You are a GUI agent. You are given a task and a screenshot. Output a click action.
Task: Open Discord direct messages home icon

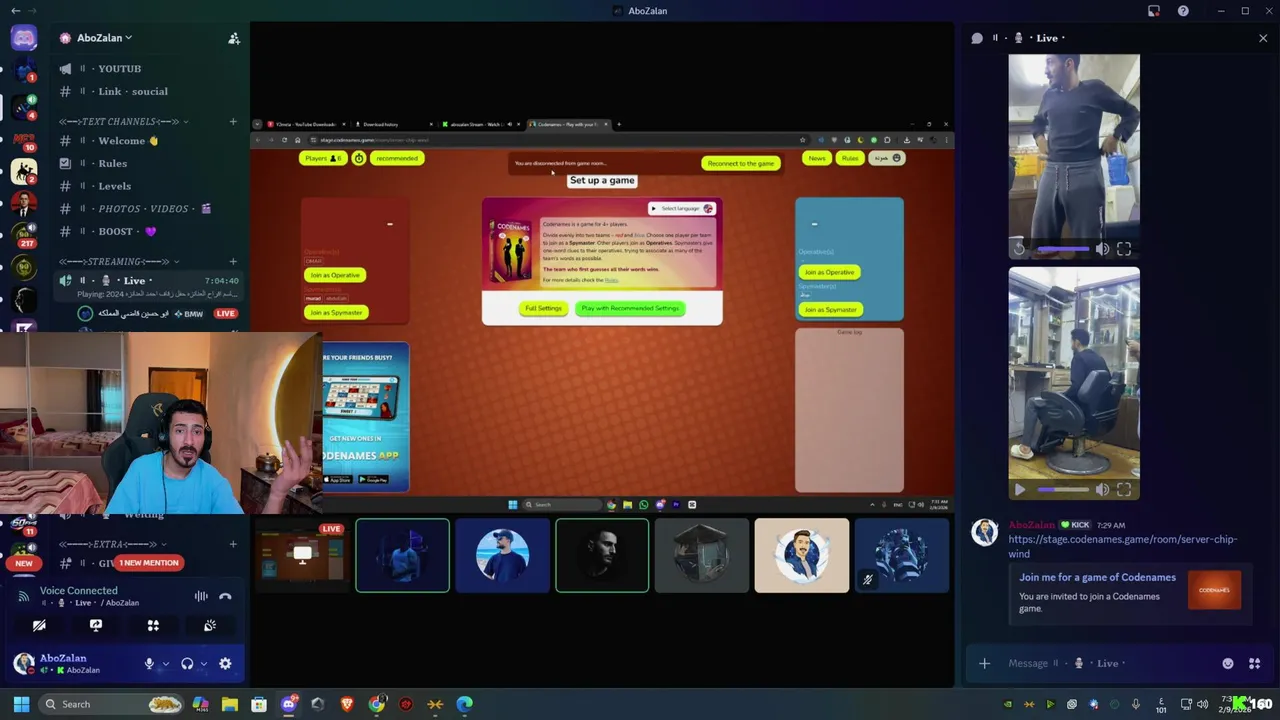point(24,38)
